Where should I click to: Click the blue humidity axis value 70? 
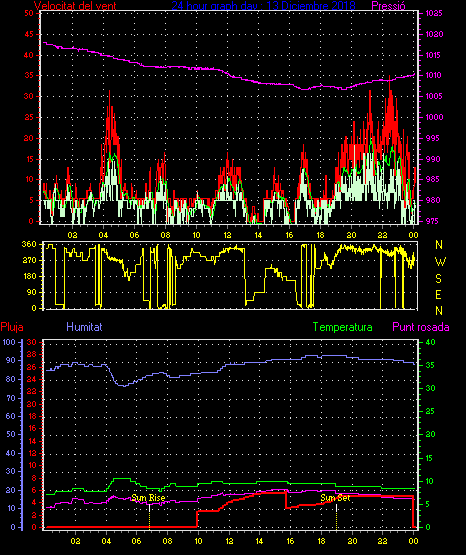pos(11,398)
